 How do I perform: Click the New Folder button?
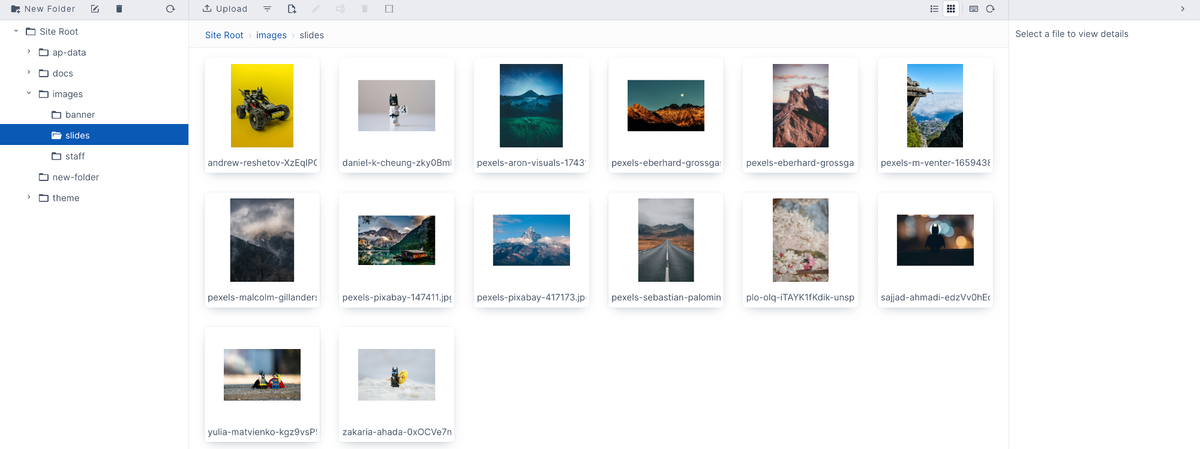coord(43,9)
